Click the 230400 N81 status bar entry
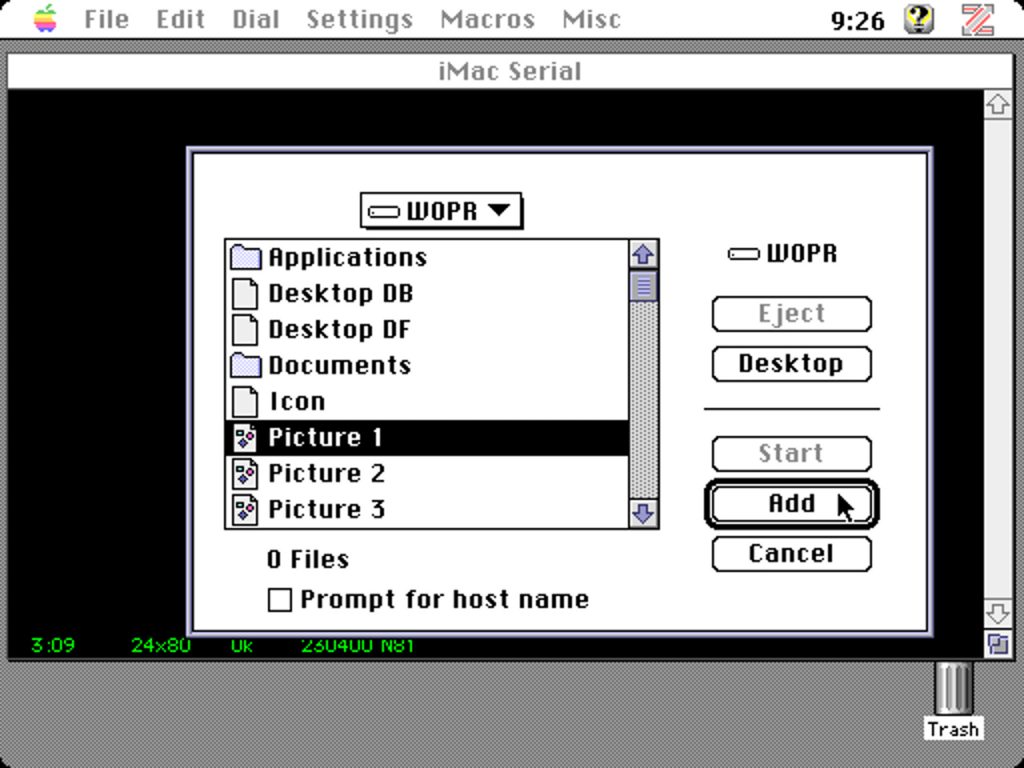 (x=357, y=645)
